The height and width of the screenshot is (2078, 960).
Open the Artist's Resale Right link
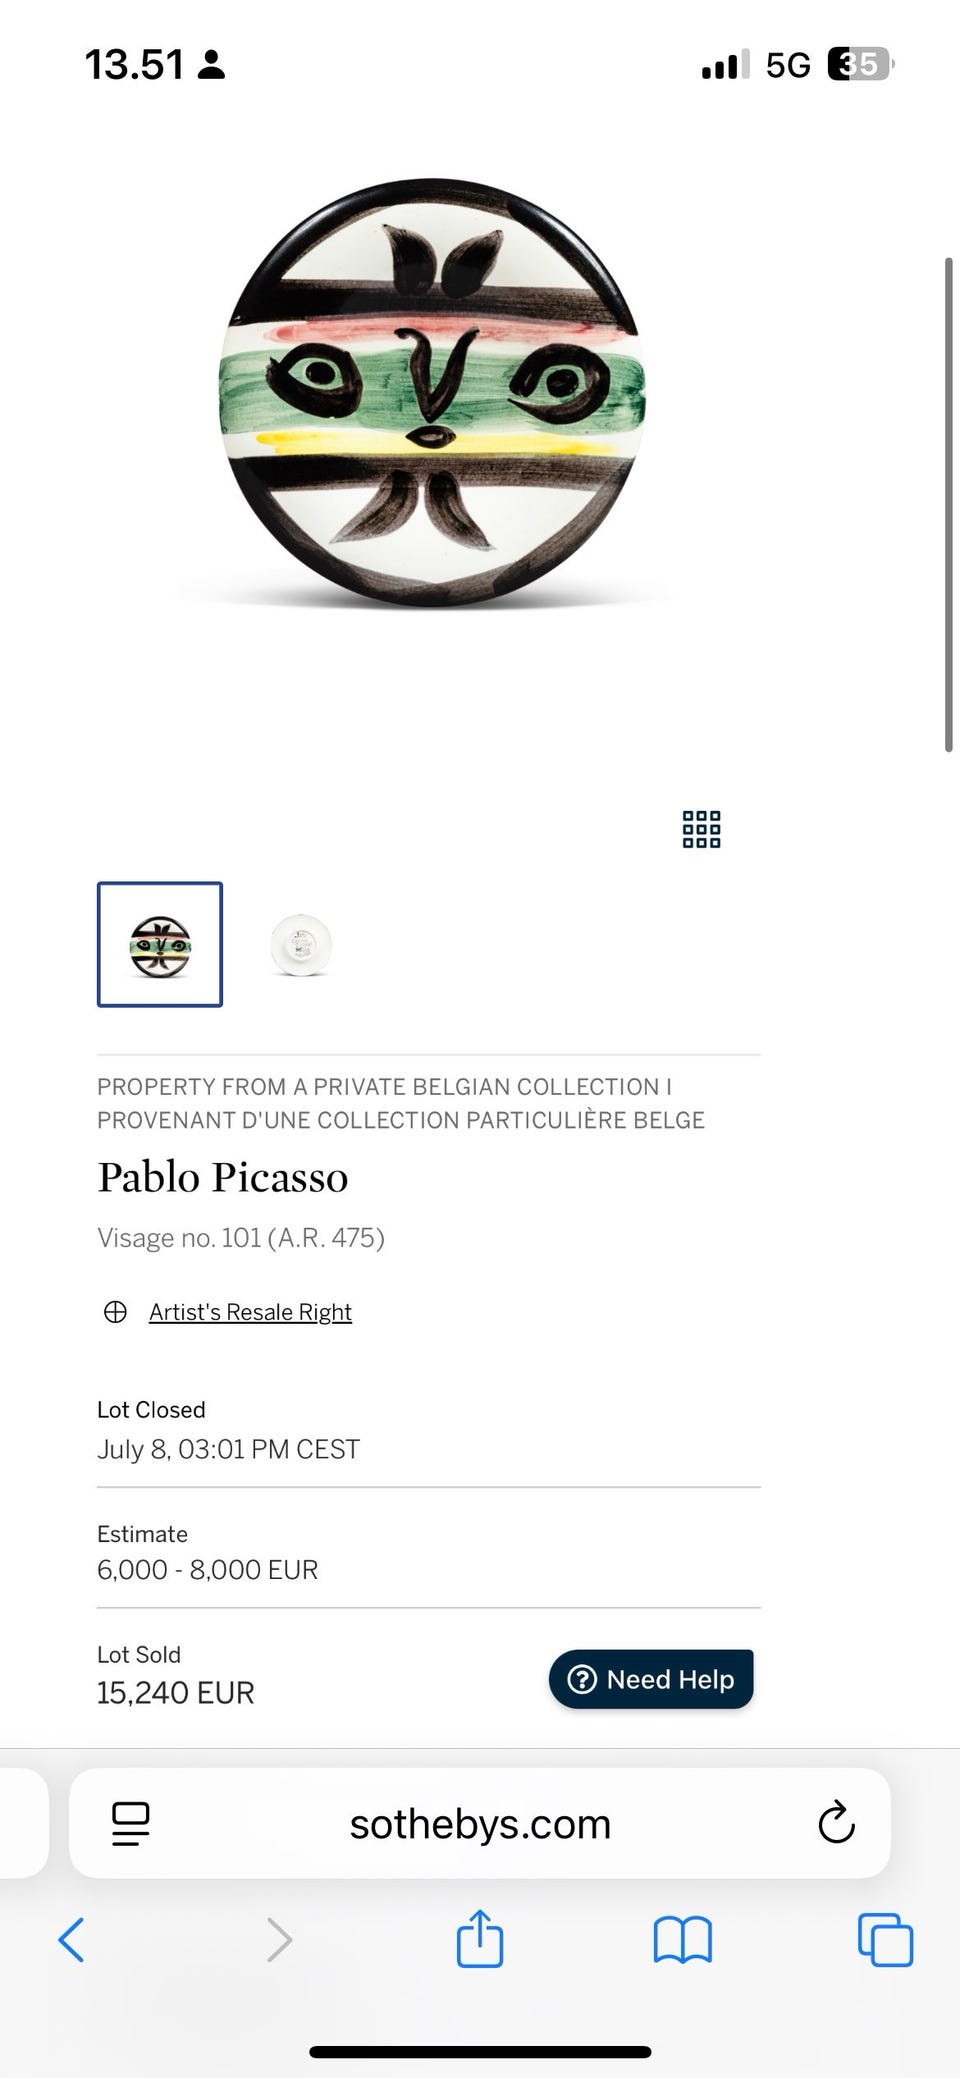[x=250, y=1312]
